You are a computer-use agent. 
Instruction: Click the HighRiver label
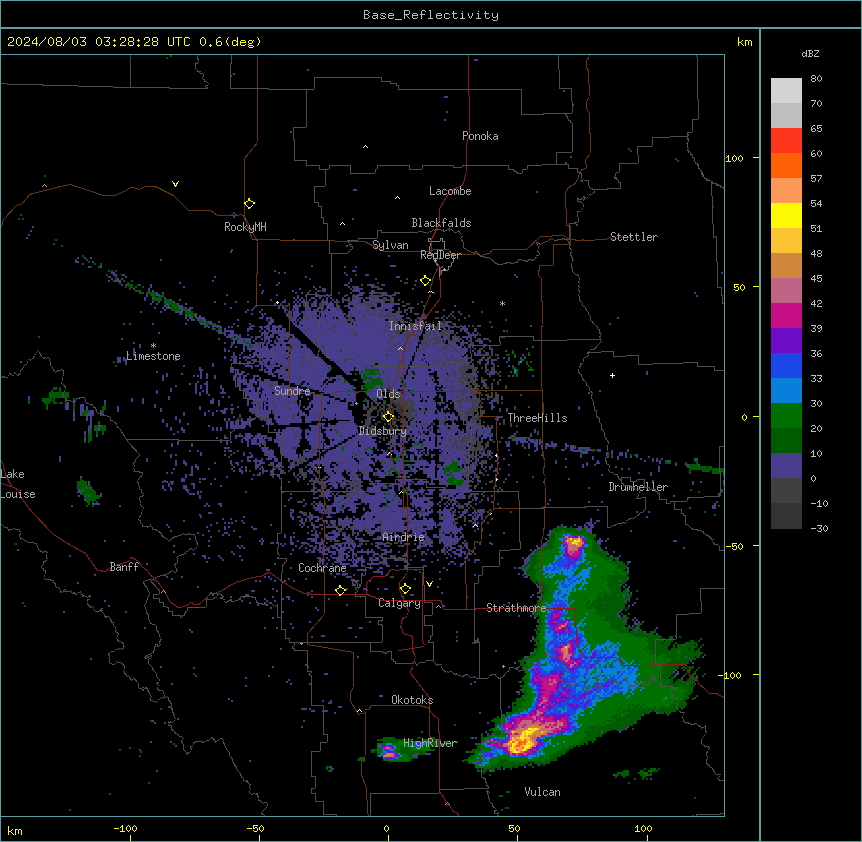pos(430,743)
